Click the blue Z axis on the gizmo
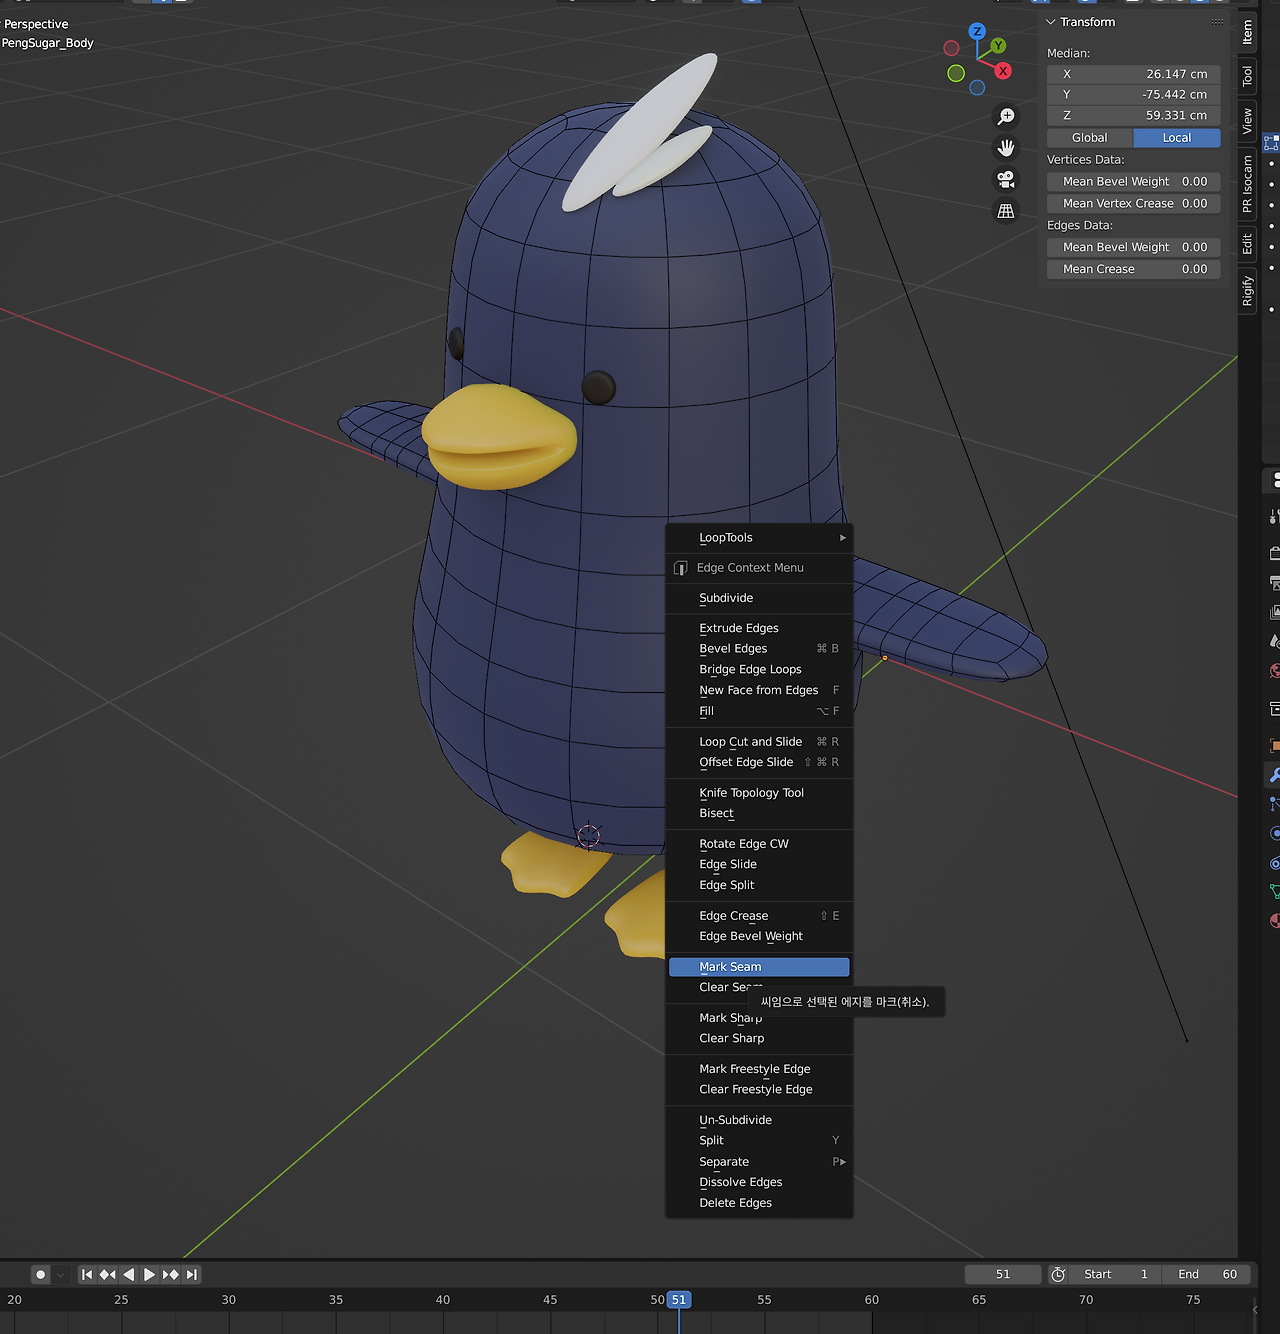Viewport: 1280px width, 1334px height. [x=977, y=31]
